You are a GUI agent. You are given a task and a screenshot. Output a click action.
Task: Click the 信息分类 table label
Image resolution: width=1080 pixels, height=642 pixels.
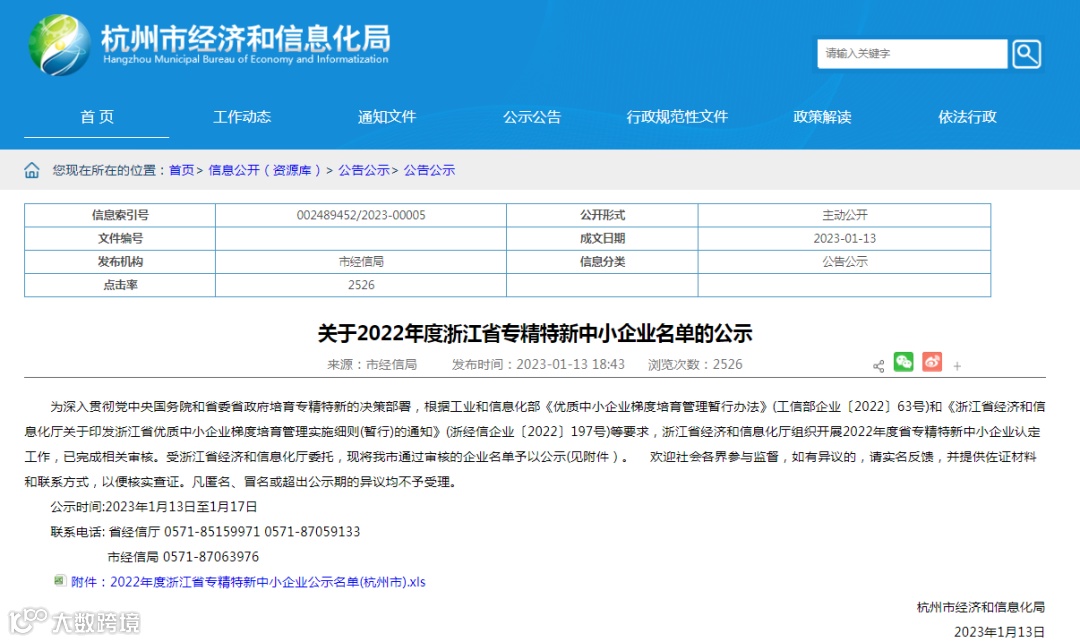click(602, 262)
